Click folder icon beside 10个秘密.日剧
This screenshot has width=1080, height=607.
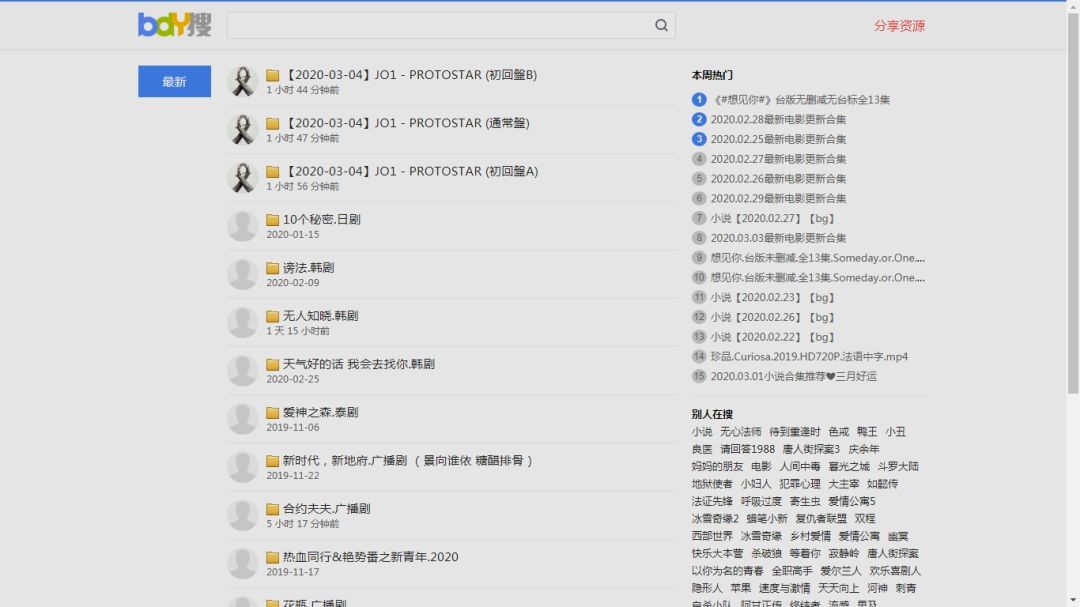click(x=272, y=220)
